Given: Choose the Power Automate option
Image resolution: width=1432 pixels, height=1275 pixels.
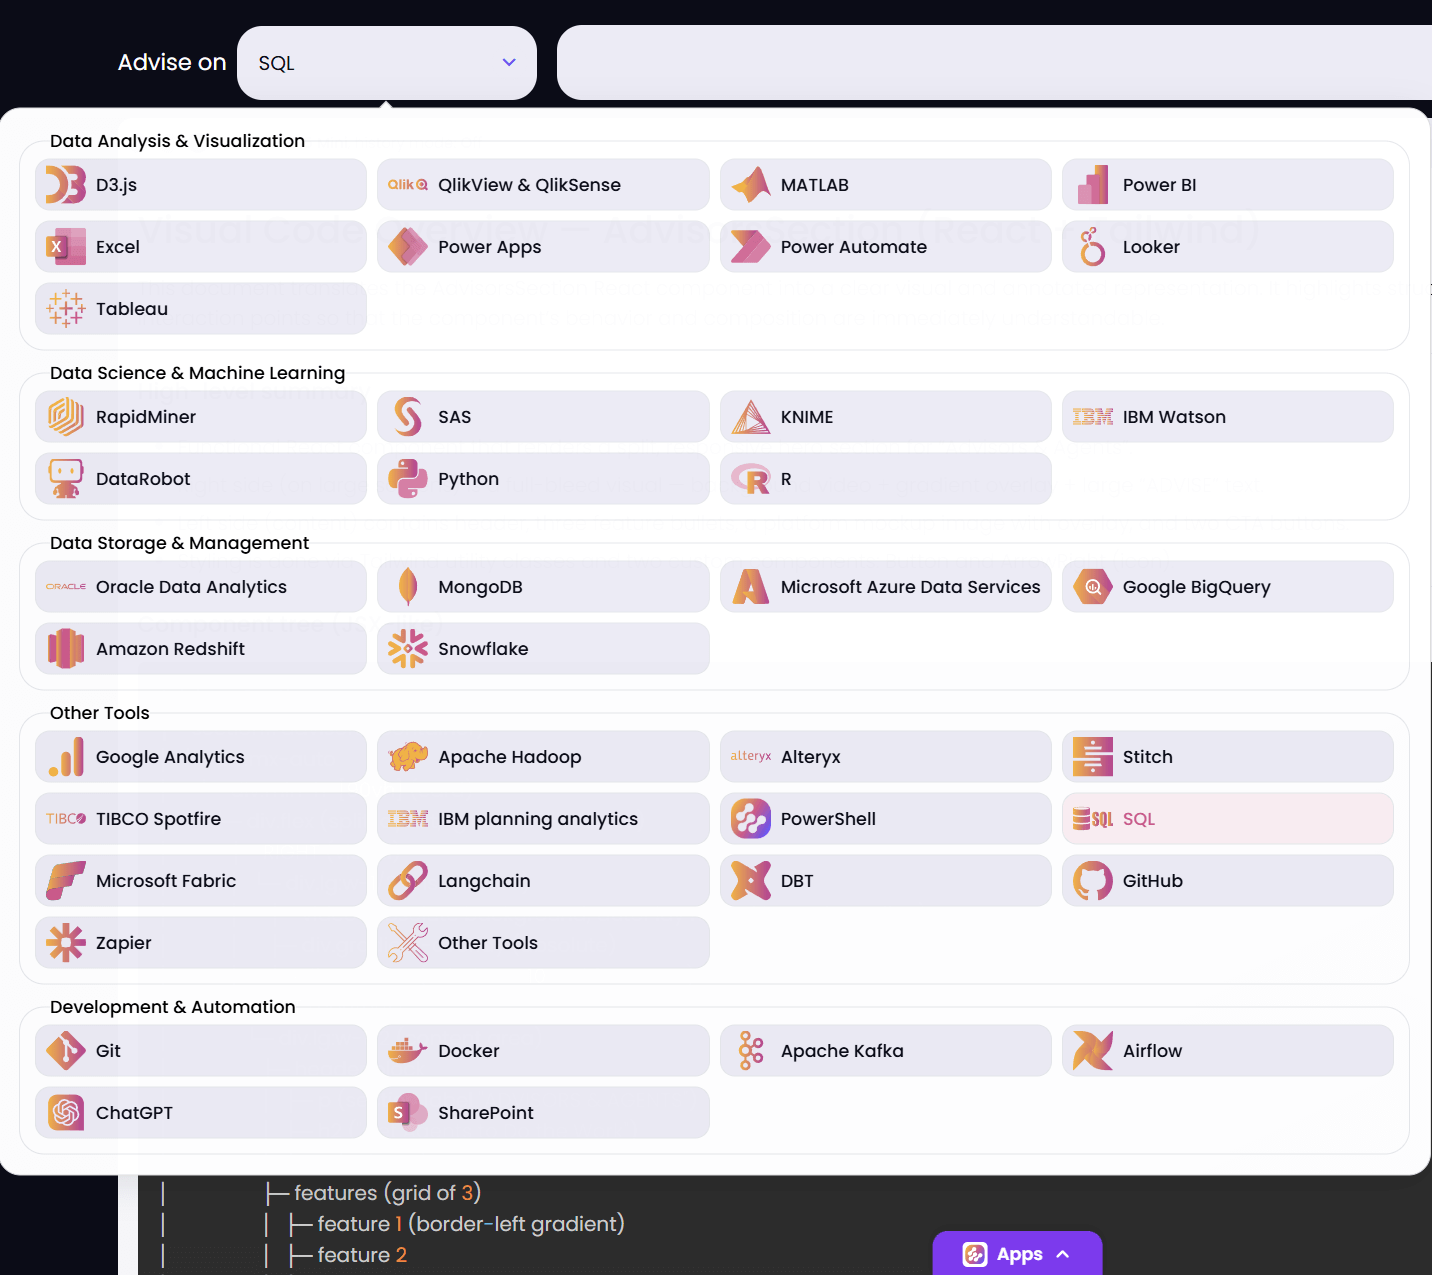Looking at the screenshot, I should tap(885, 247).
